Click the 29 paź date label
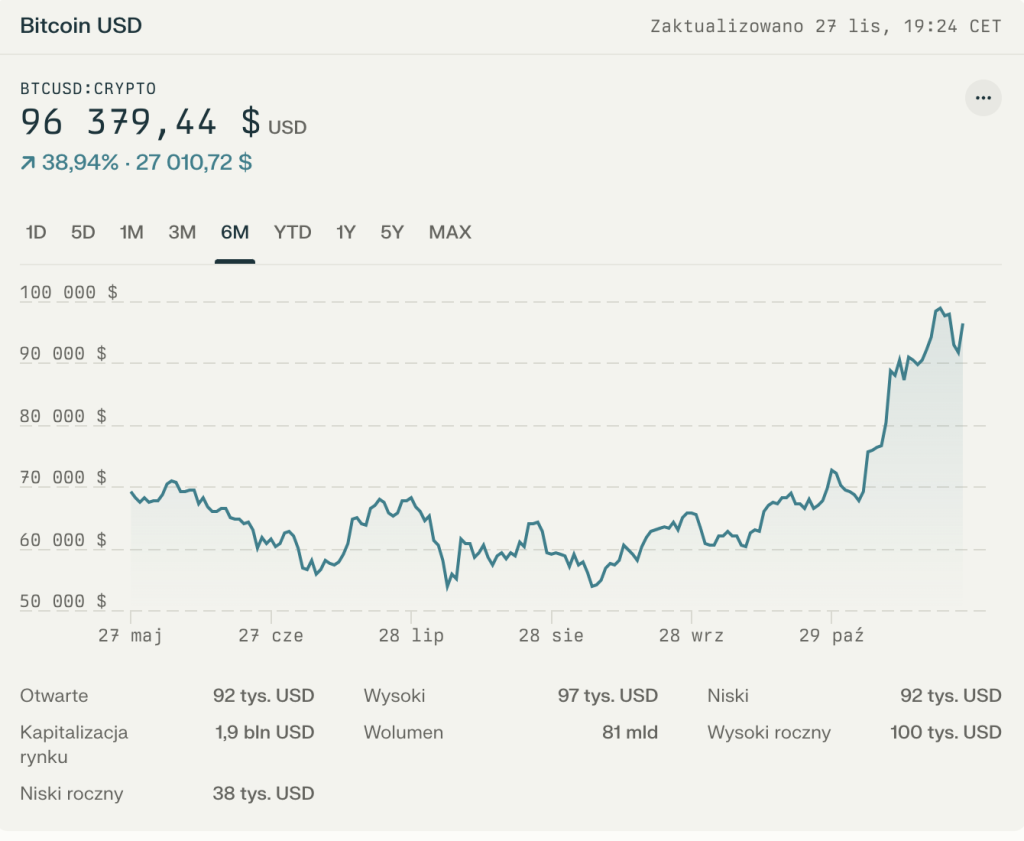 point(833,634)
